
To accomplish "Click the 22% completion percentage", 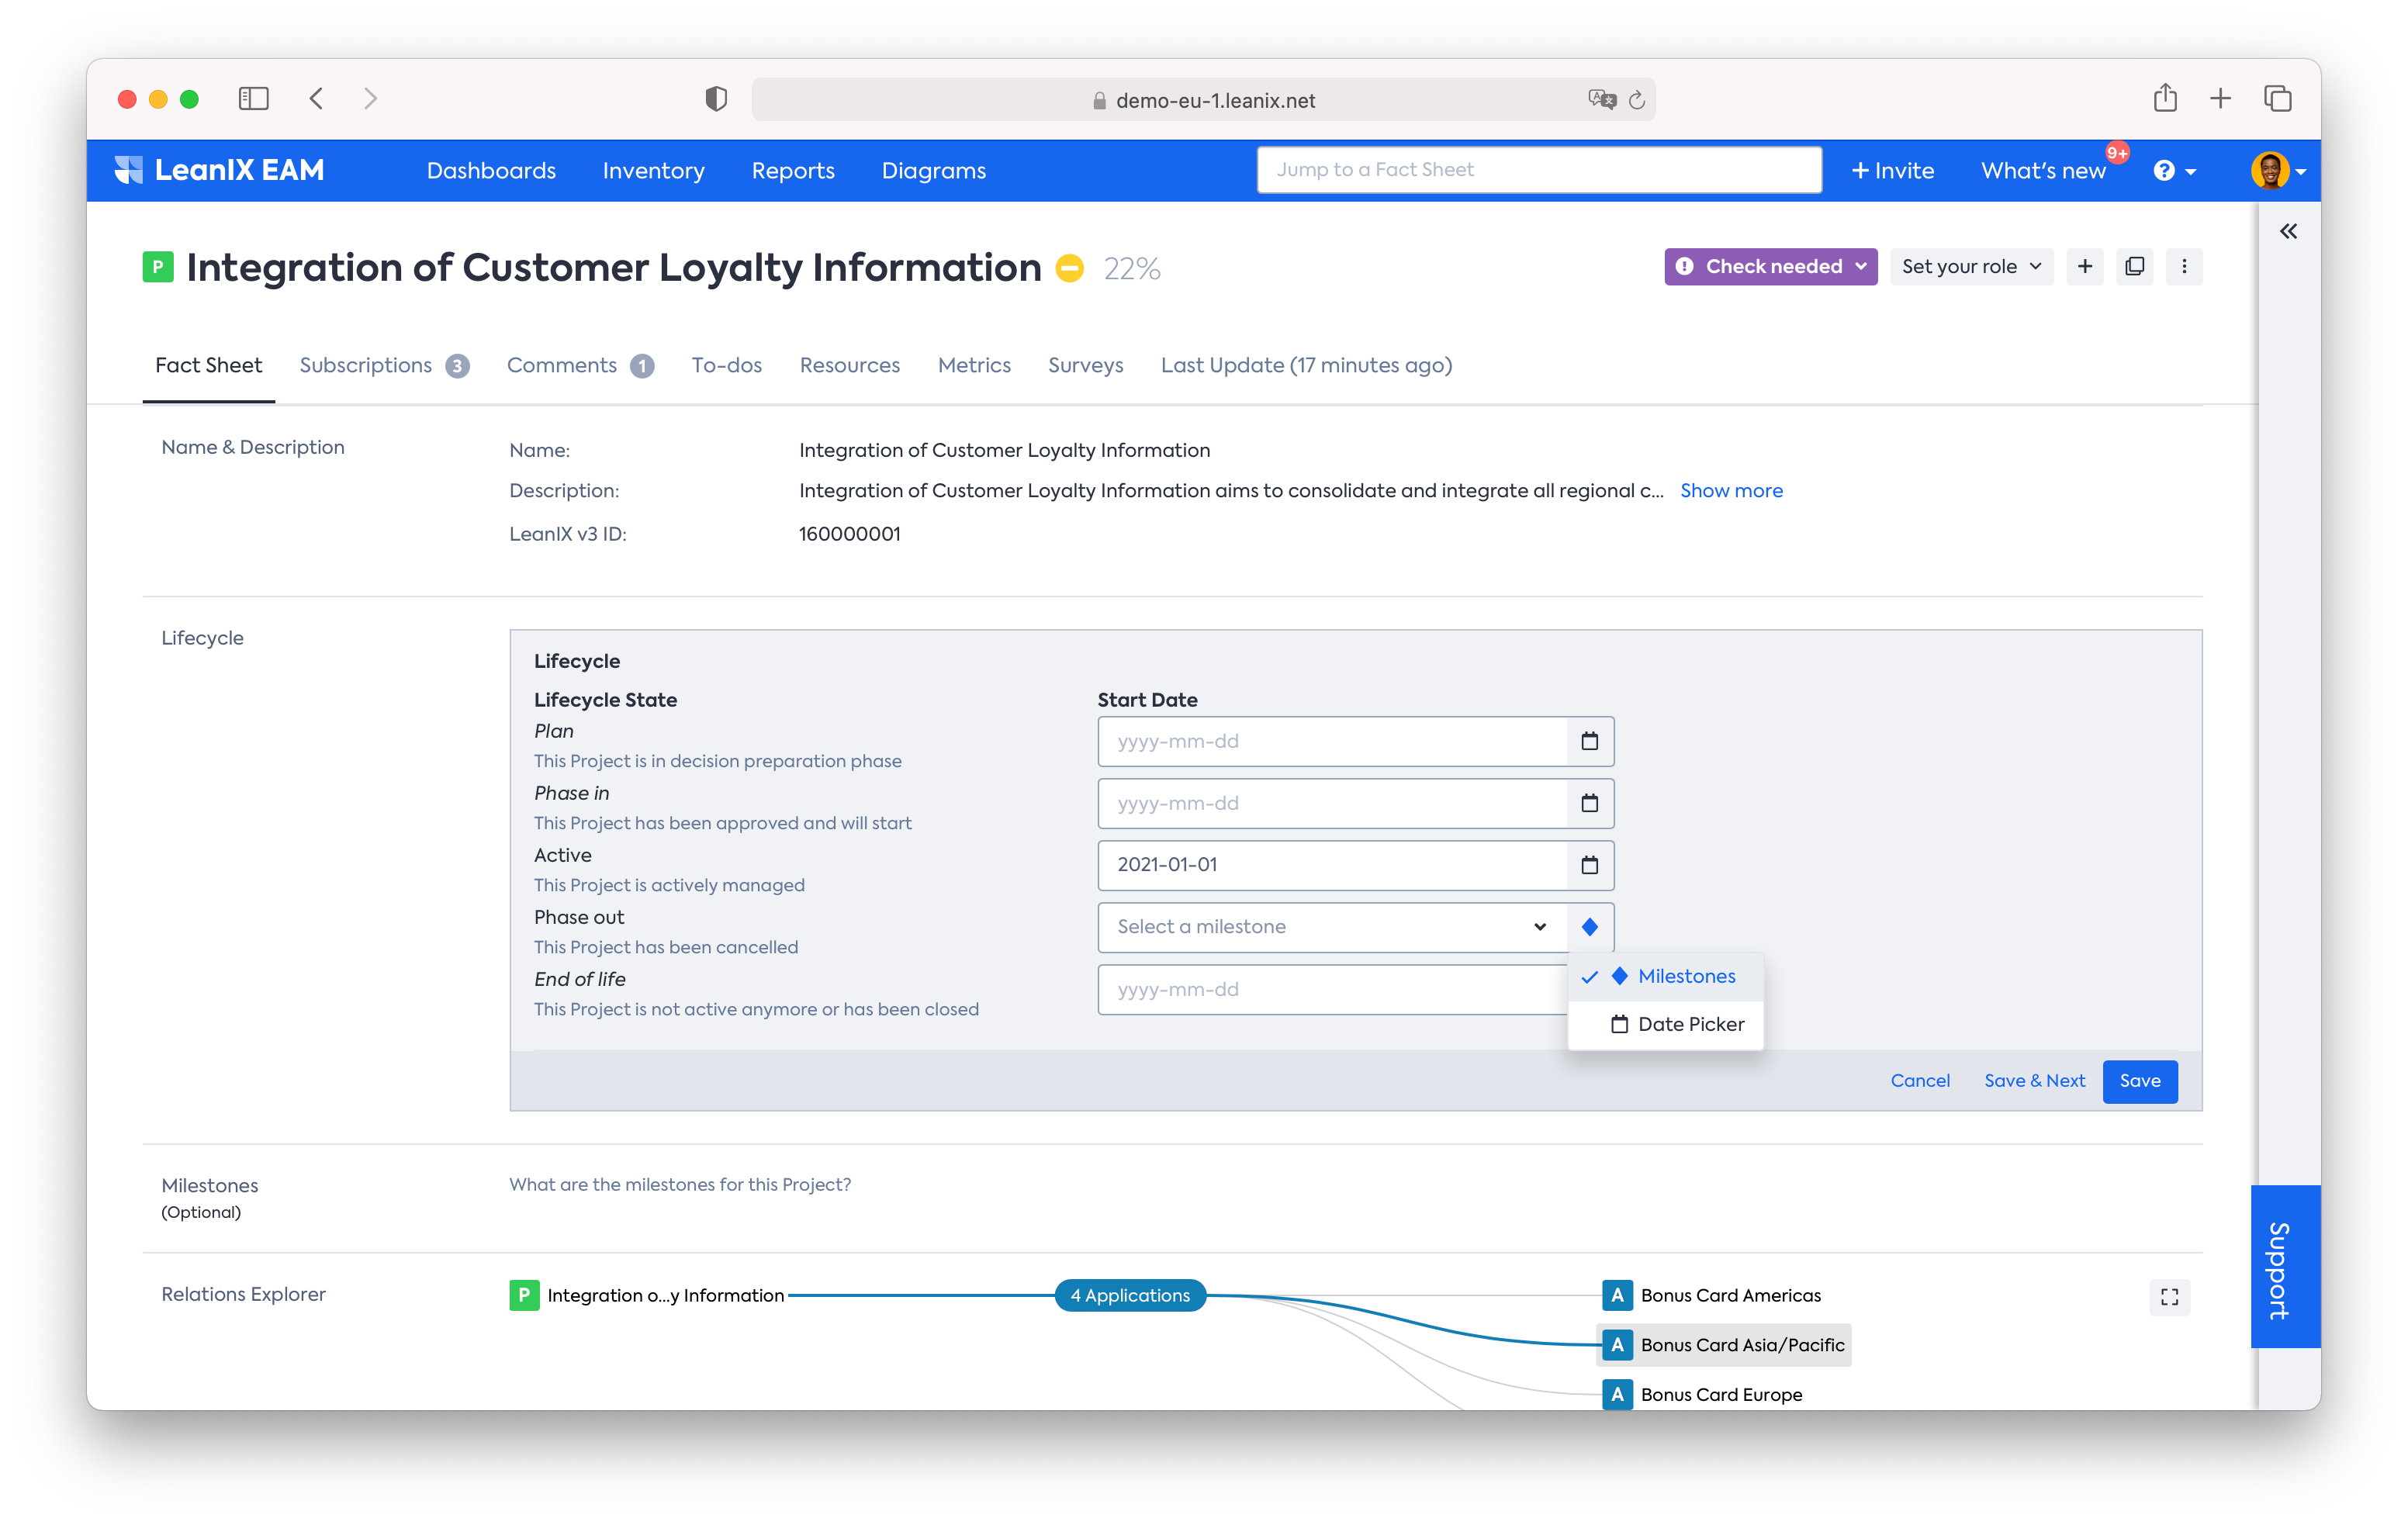I will pyautogui.click(x=1131, y=269).
